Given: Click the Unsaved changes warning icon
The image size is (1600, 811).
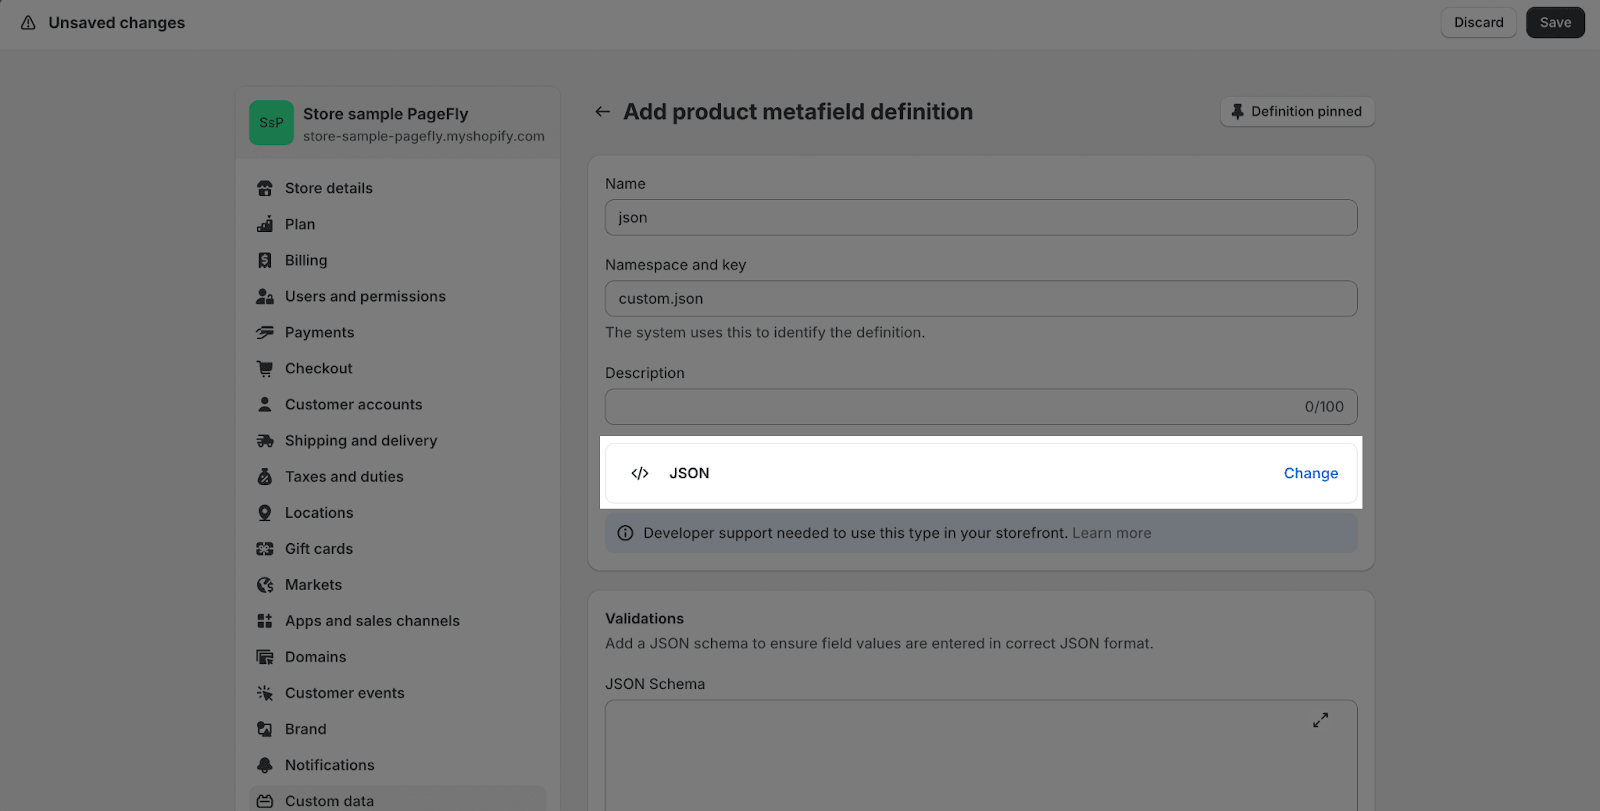Looking at the screenshot, I should point(28,22).
